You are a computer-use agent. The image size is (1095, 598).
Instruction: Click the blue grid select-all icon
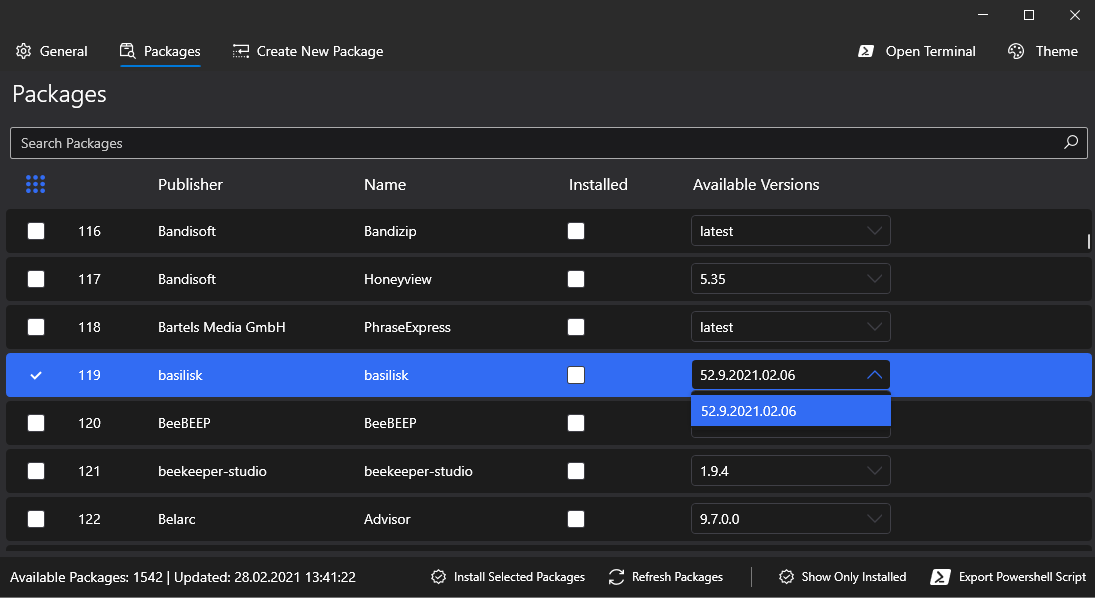(x=36, y=184)
